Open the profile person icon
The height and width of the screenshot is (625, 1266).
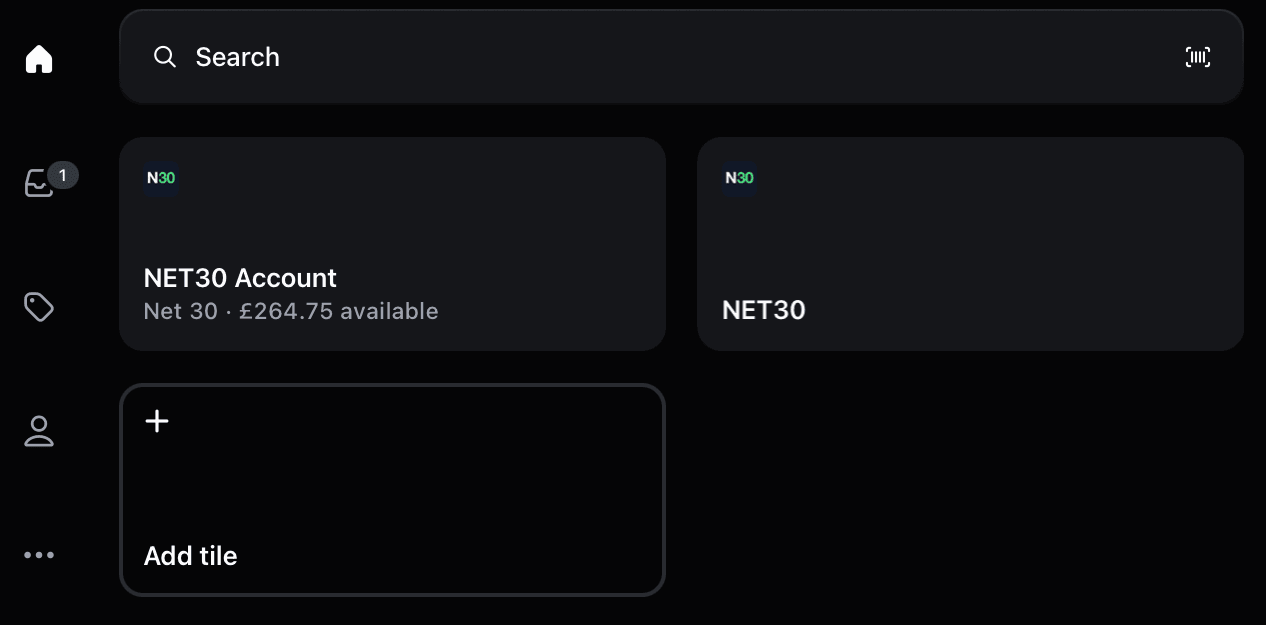click(x=38, y=431)
